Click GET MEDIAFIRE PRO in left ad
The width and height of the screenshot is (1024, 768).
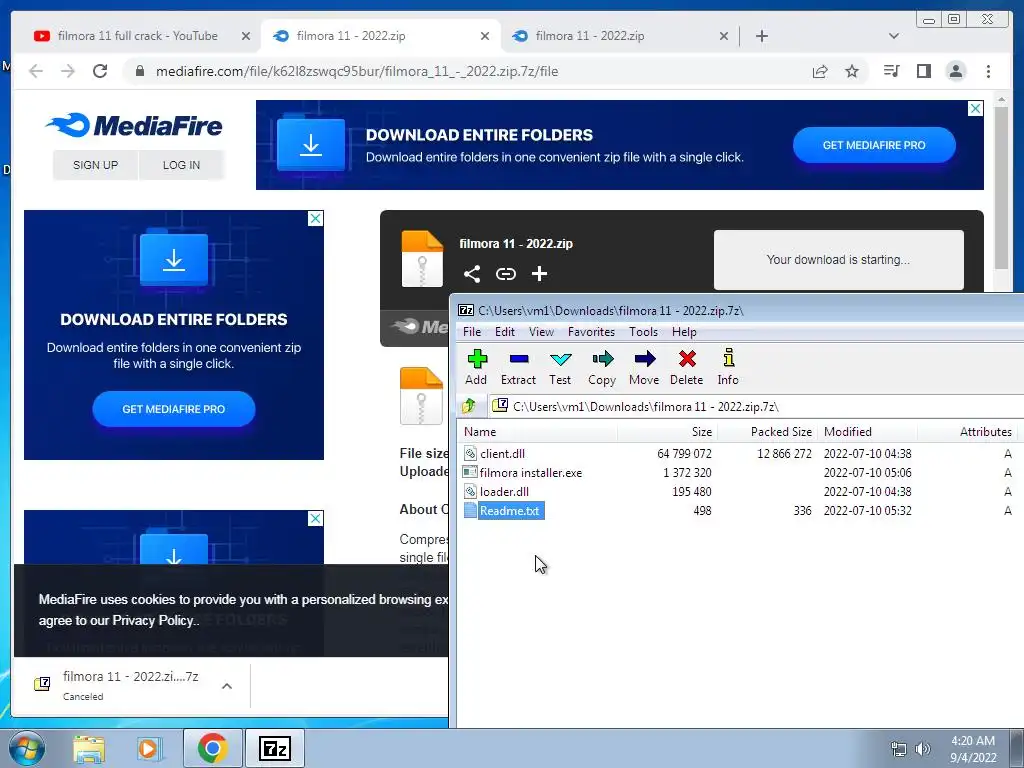[174, 409]
